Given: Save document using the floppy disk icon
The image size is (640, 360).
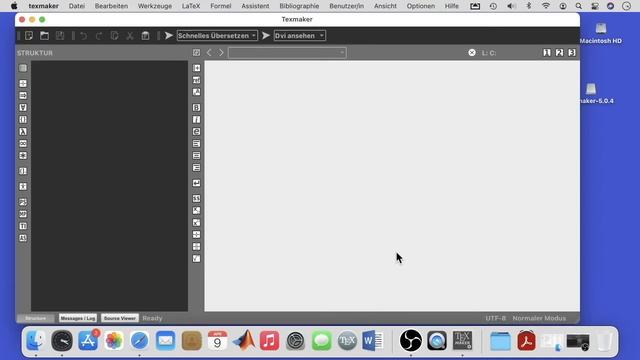Looking at the screenshot, I should click(x=60, y=36).
